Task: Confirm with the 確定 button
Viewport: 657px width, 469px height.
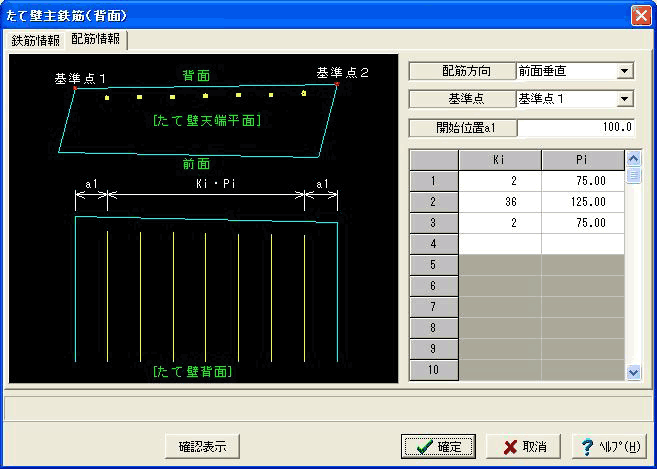Action: (438, 446)
